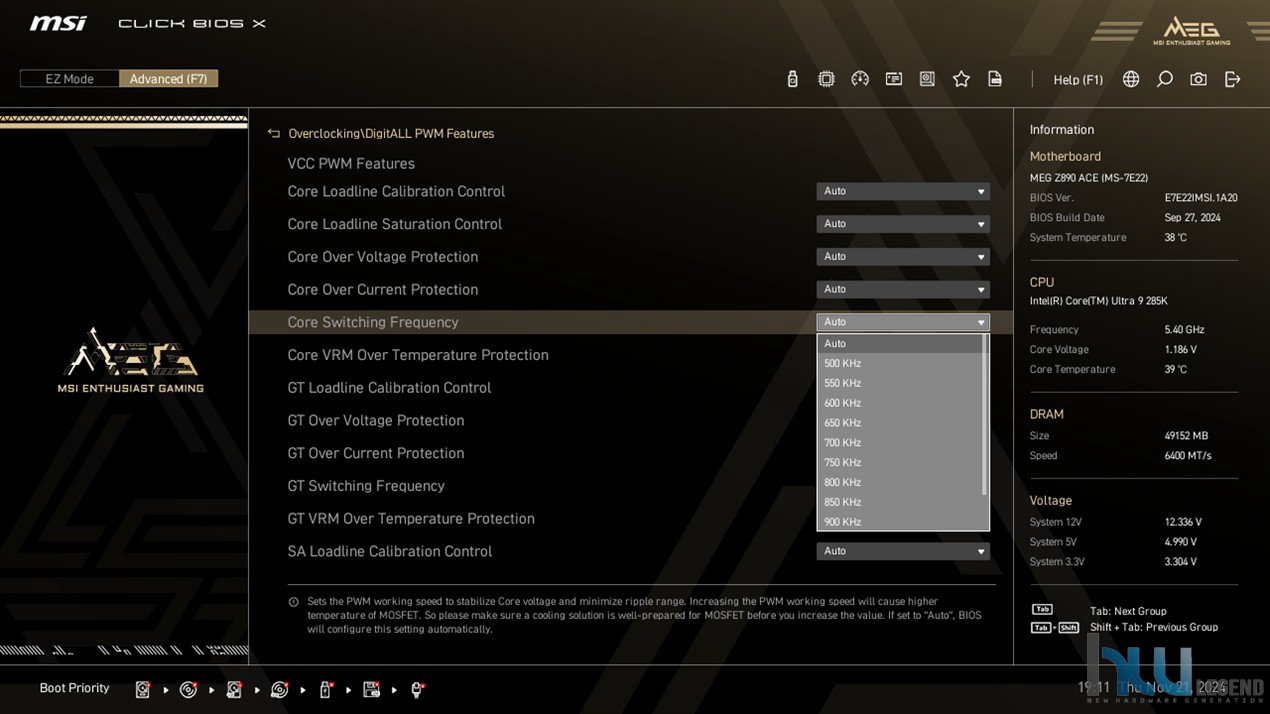This screenshot has height=714, width=1270.
Task: Select first optical disc boot priority icon
Action: tap(188, 689)
